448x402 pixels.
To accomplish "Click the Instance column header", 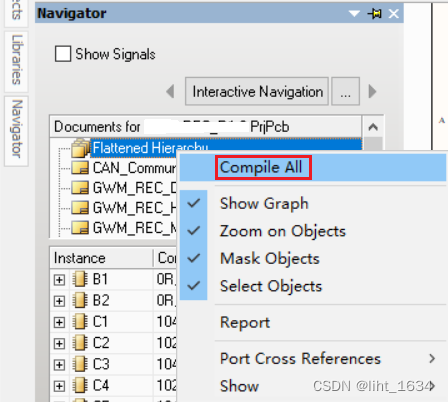I will [102, 258].
